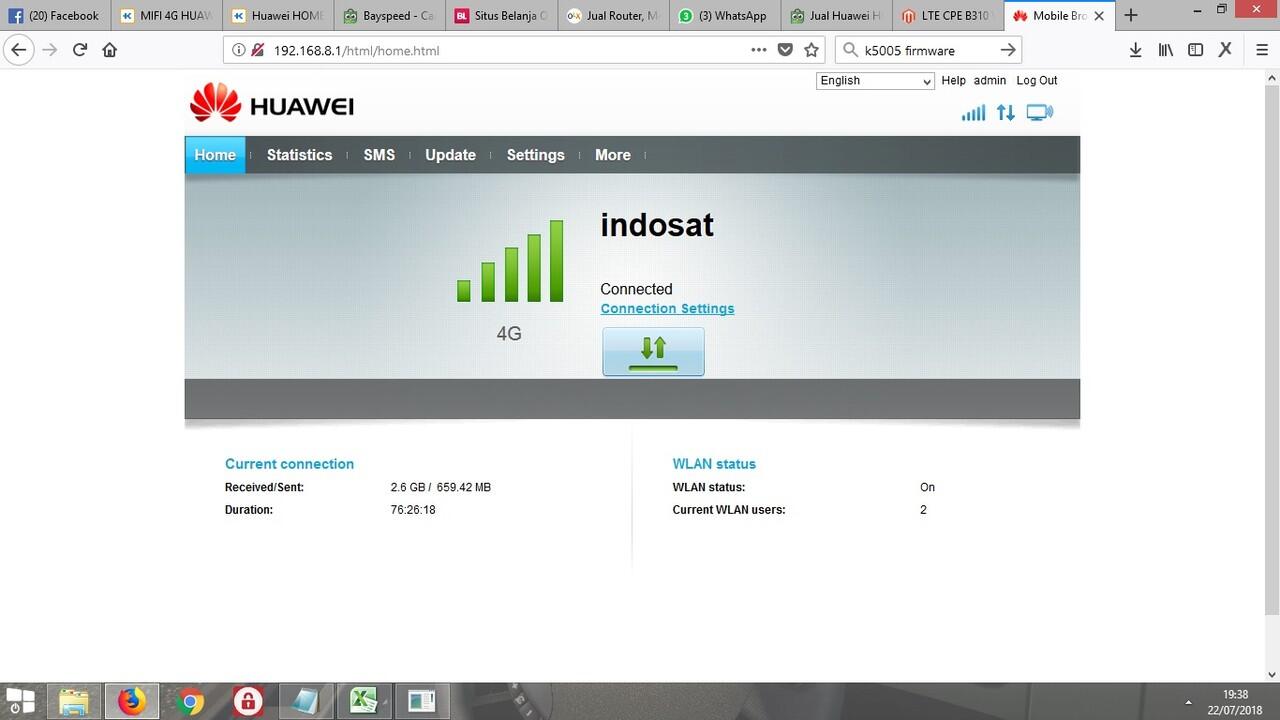Open the Connection Settings link

667,308
